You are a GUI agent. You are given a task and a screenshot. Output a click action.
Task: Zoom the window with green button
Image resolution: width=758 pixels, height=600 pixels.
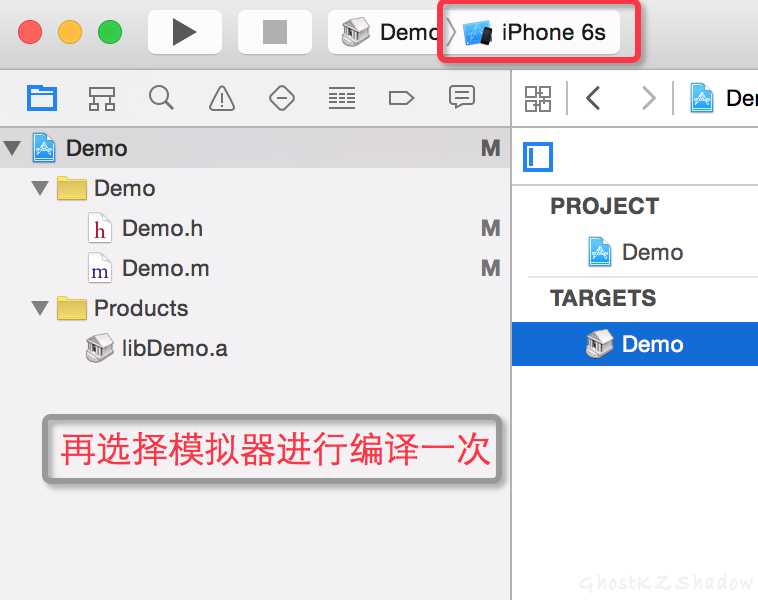click(x=110, y=32)
